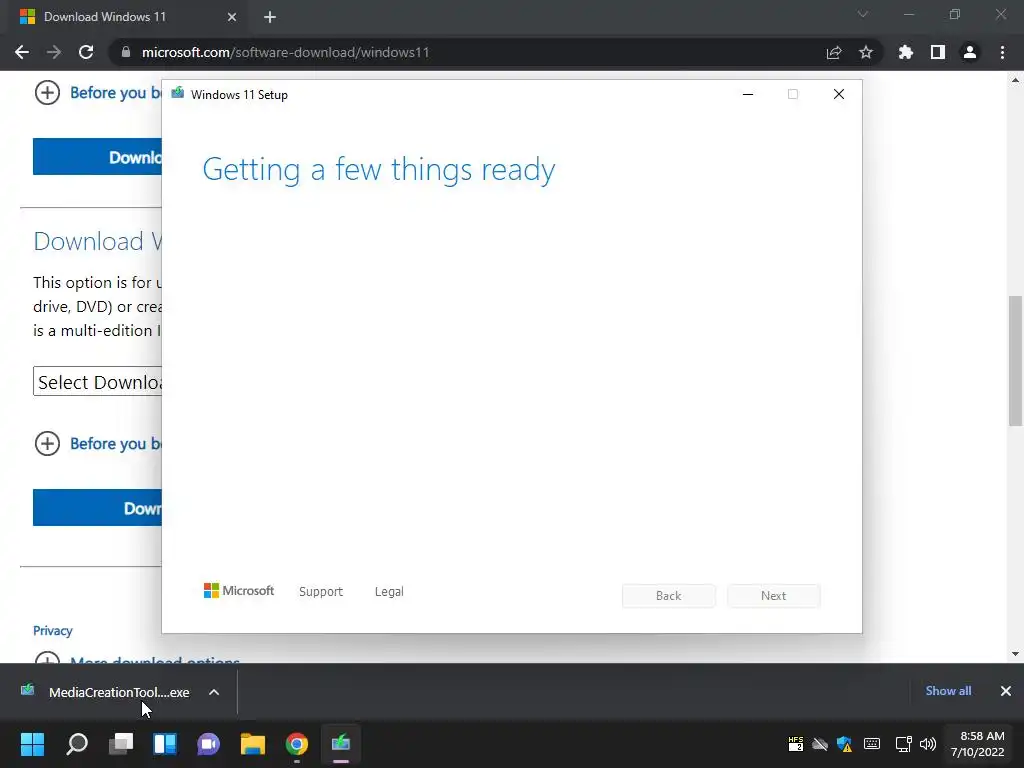Close the Download Windows 11 tab
Screen dimensions: 1024x768
pyautogui.click(x=232, y=17)
